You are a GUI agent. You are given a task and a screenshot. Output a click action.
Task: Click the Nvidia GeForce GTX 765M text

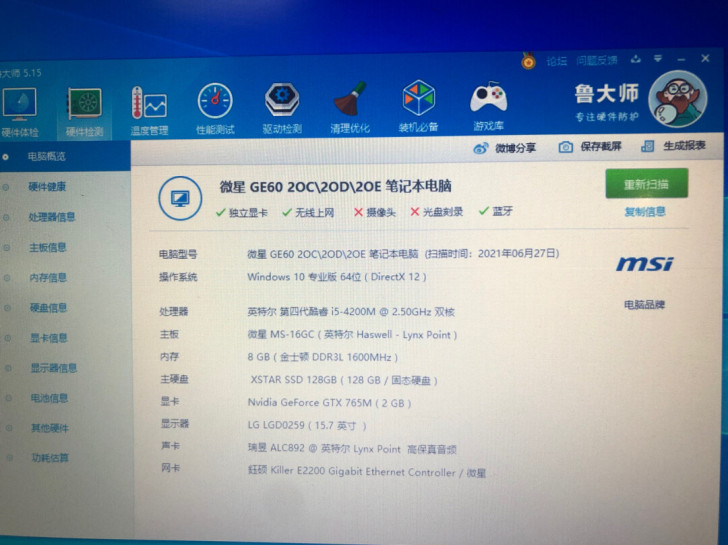[x=329, y=402]
